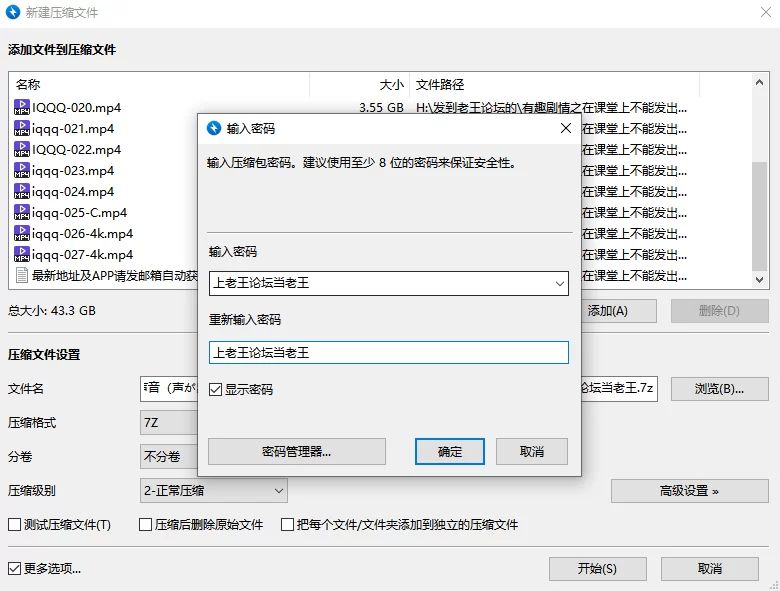The image size is (780, 591).
Task: Select file iqqq-021.mp4
Action: click(x=73, y=129)
